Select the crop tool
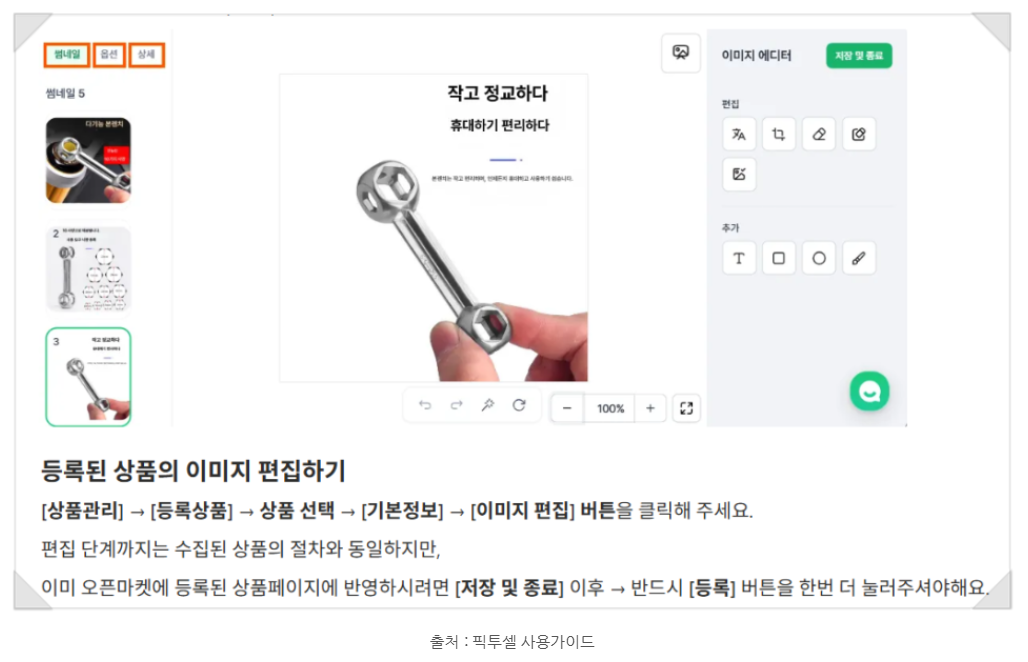1028x662 pixels. click(x=779, y=134)
